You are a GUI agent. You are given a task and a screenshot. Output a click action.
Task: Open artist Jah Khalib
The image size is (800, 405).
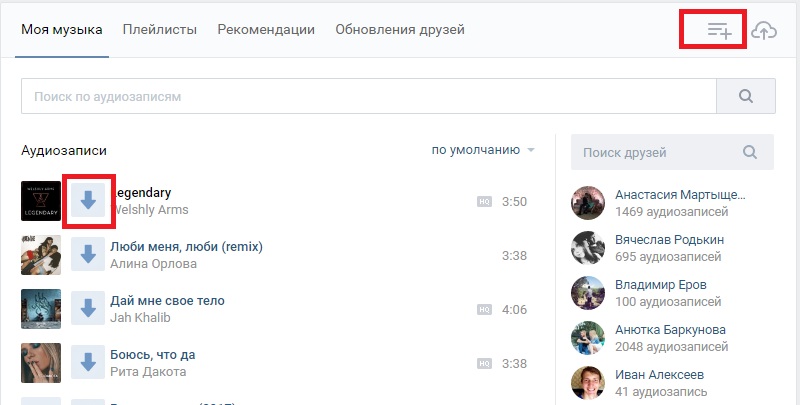click(140, 318)
